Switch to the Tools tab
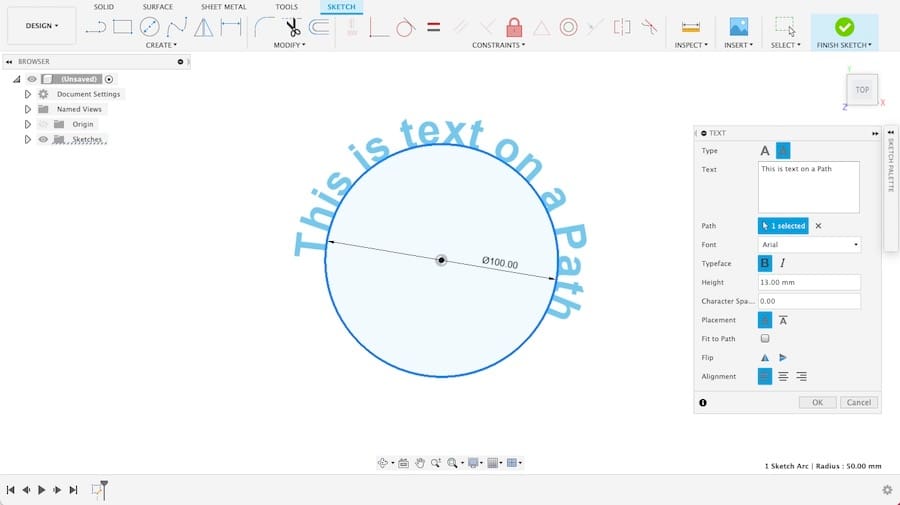 tap(286, 7)
